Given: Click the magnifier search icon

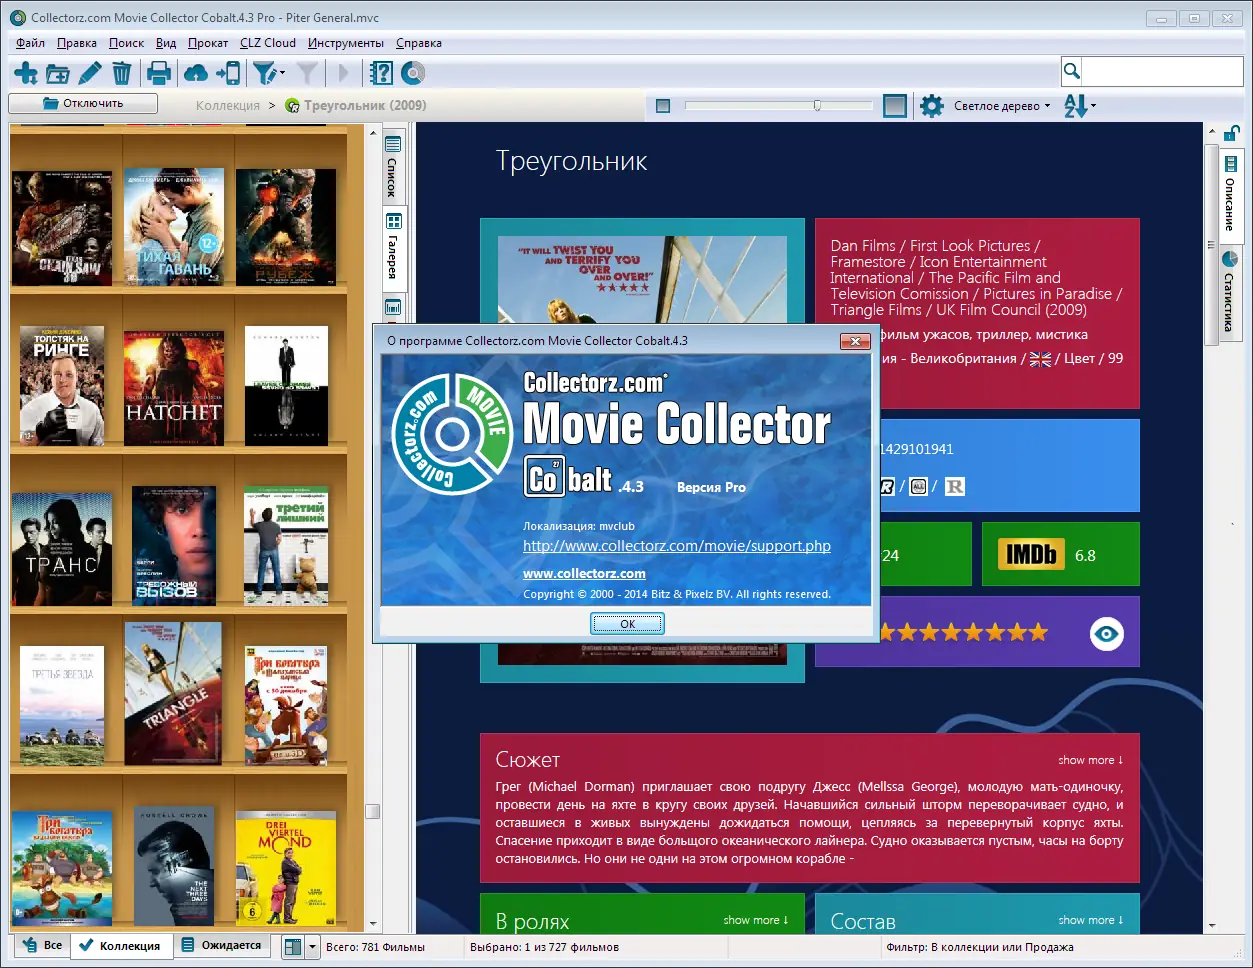Looking at the screenshot, I should (x=1071, y=71).
